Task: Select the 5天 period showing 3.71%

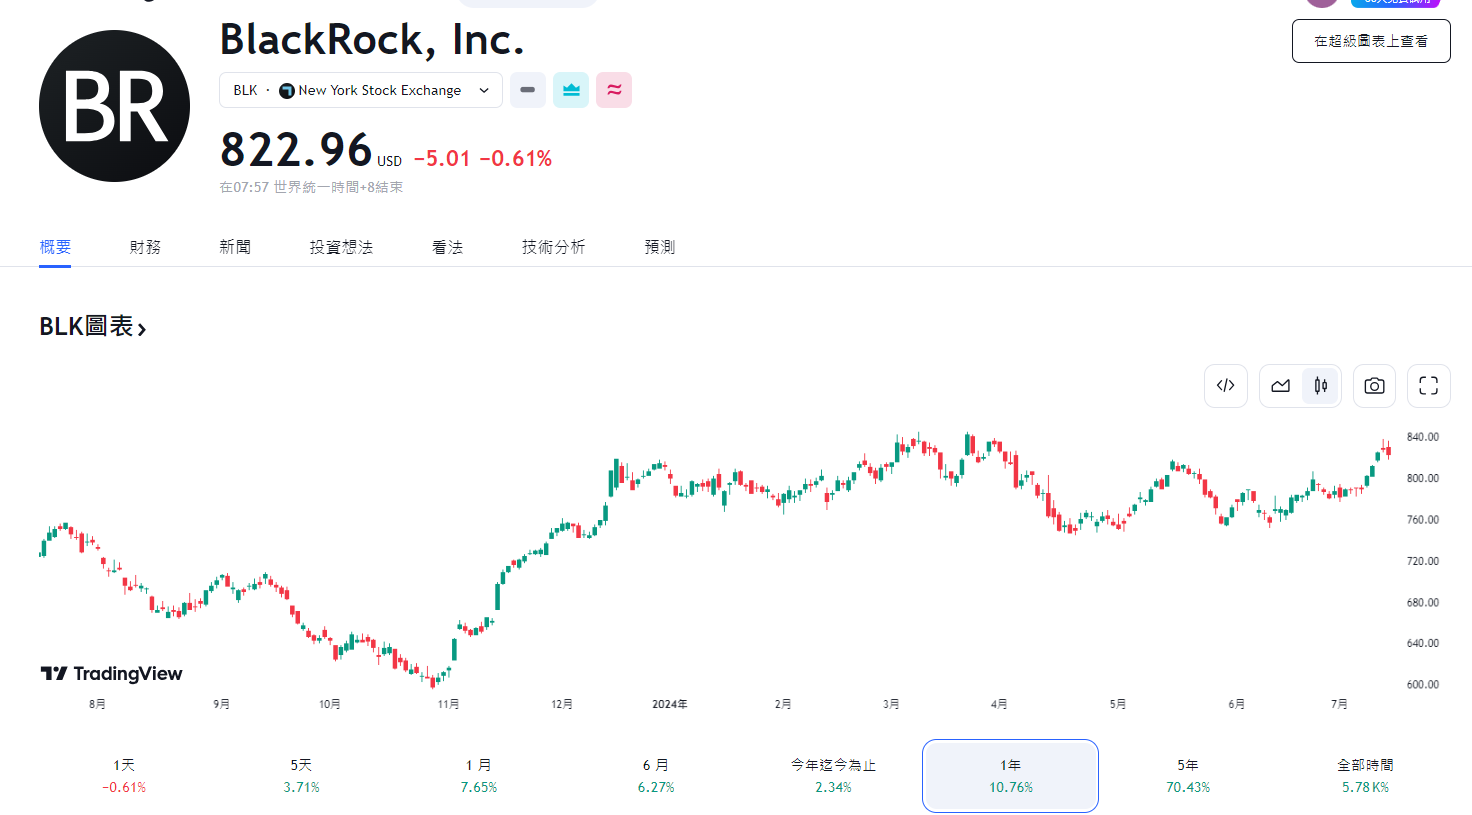Action: [301, 775]
